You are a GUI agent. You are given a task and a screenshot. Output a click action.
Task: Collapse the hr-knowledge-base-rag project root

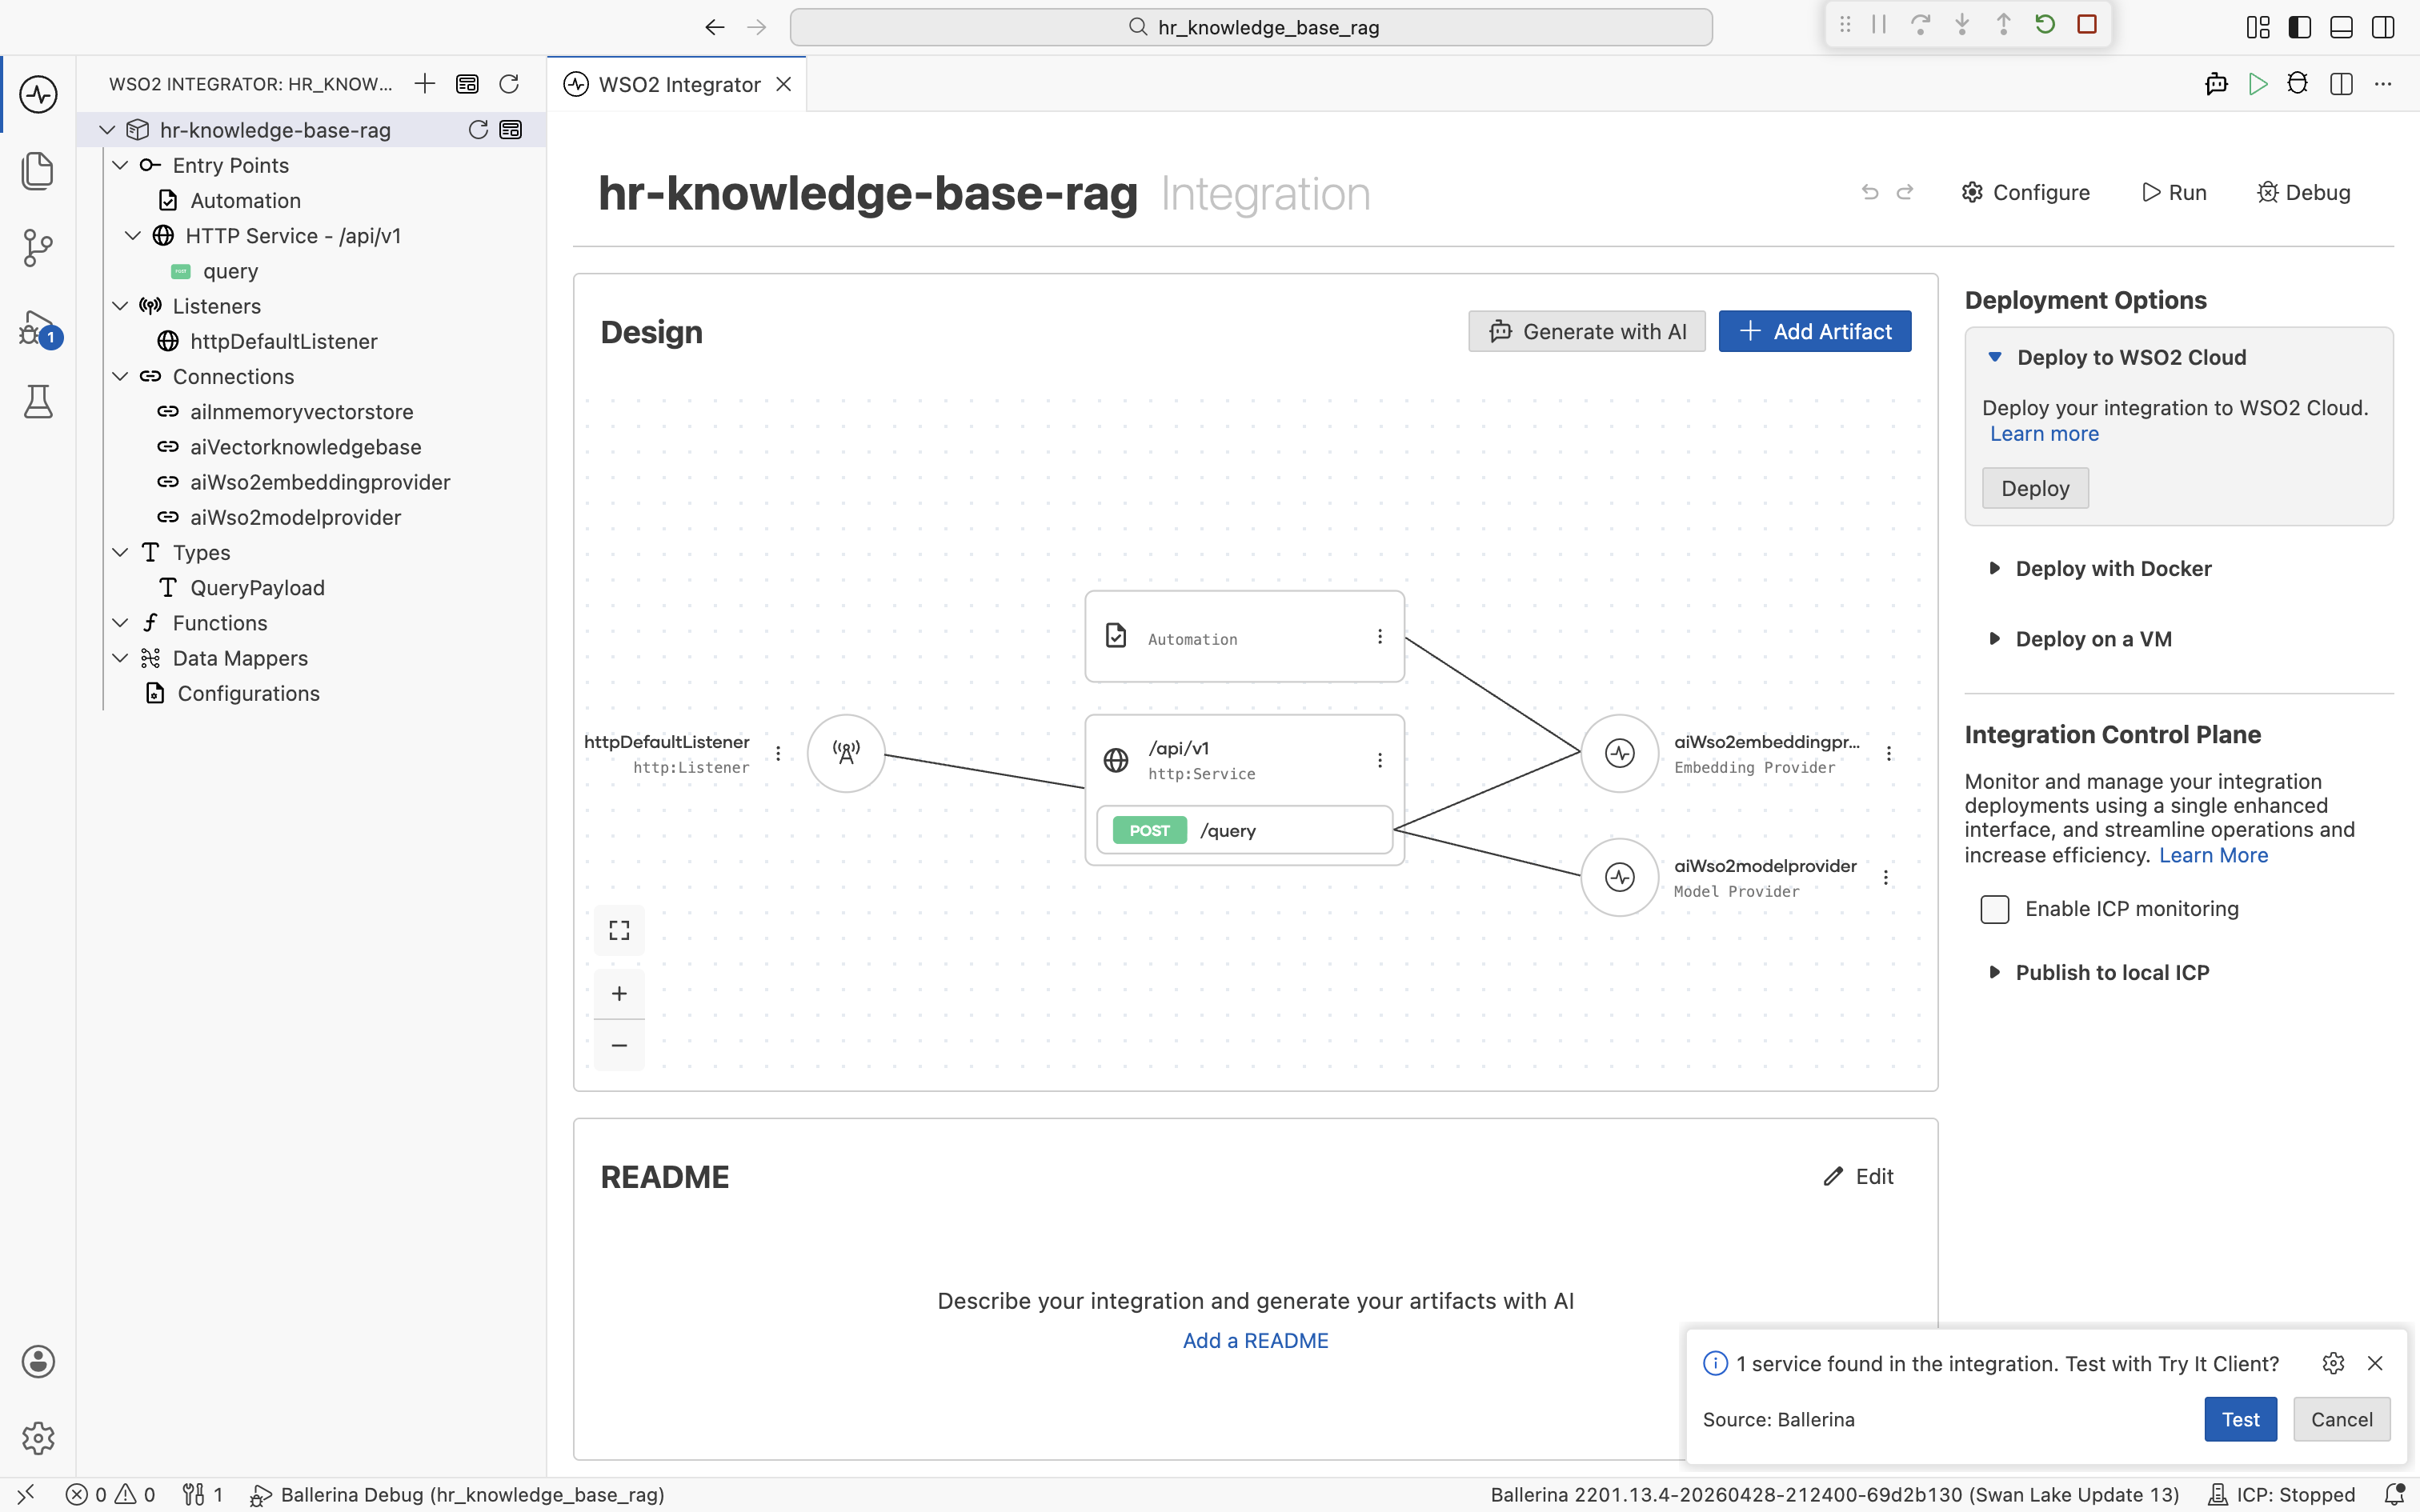[x=107, y=130]
